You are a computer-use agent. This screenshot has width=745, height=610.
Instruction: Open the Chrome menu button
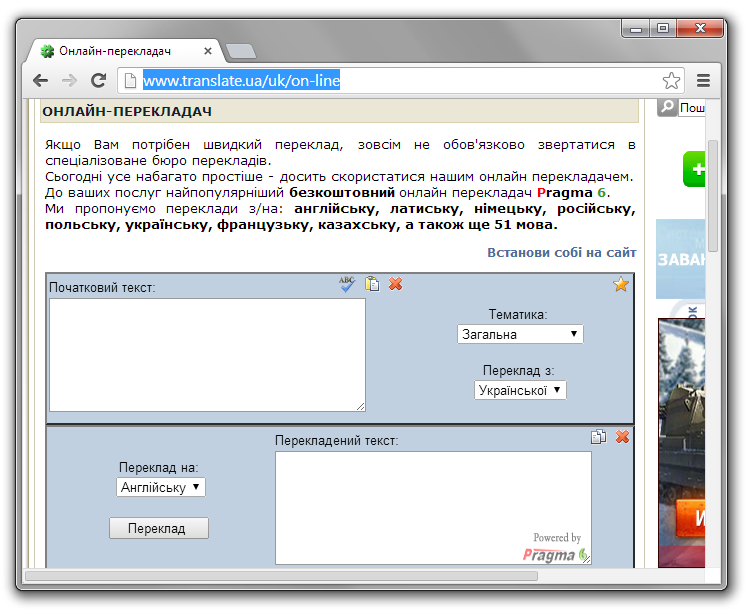(x=703, y=81)
